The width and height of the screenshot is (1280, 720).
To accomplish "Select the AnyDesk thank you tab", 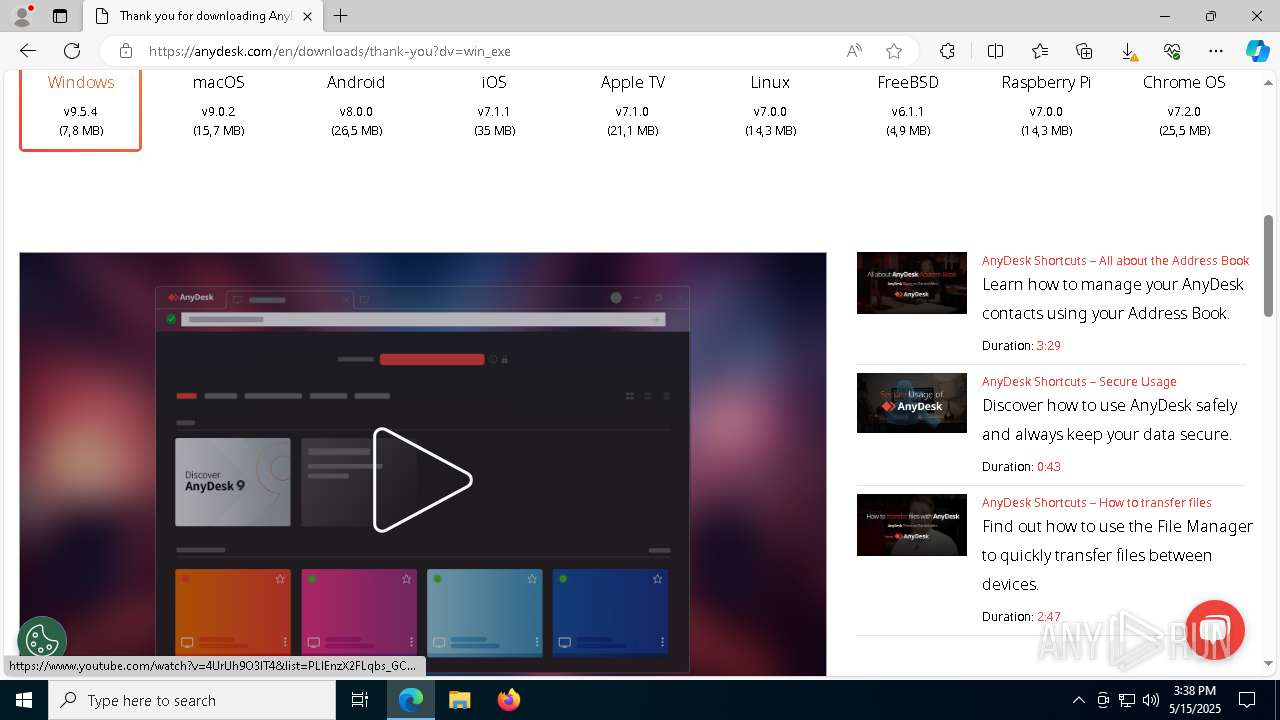I will 203,16.
